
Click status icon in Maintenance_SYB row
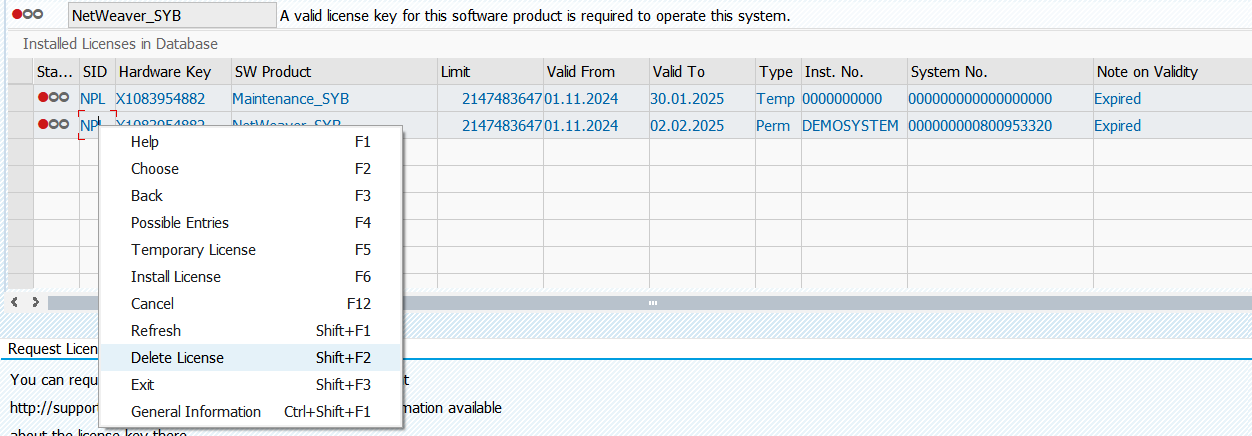53,98
